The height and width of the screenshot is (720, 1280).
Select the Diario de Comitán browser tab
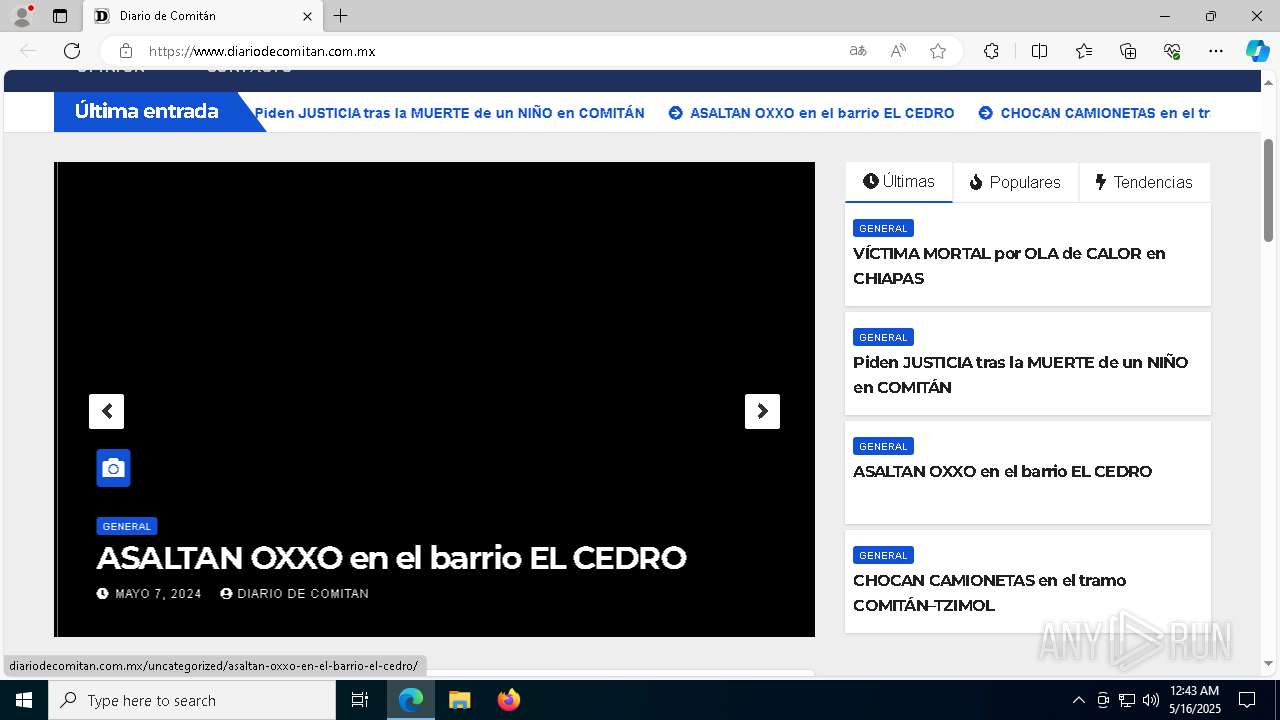203,16
